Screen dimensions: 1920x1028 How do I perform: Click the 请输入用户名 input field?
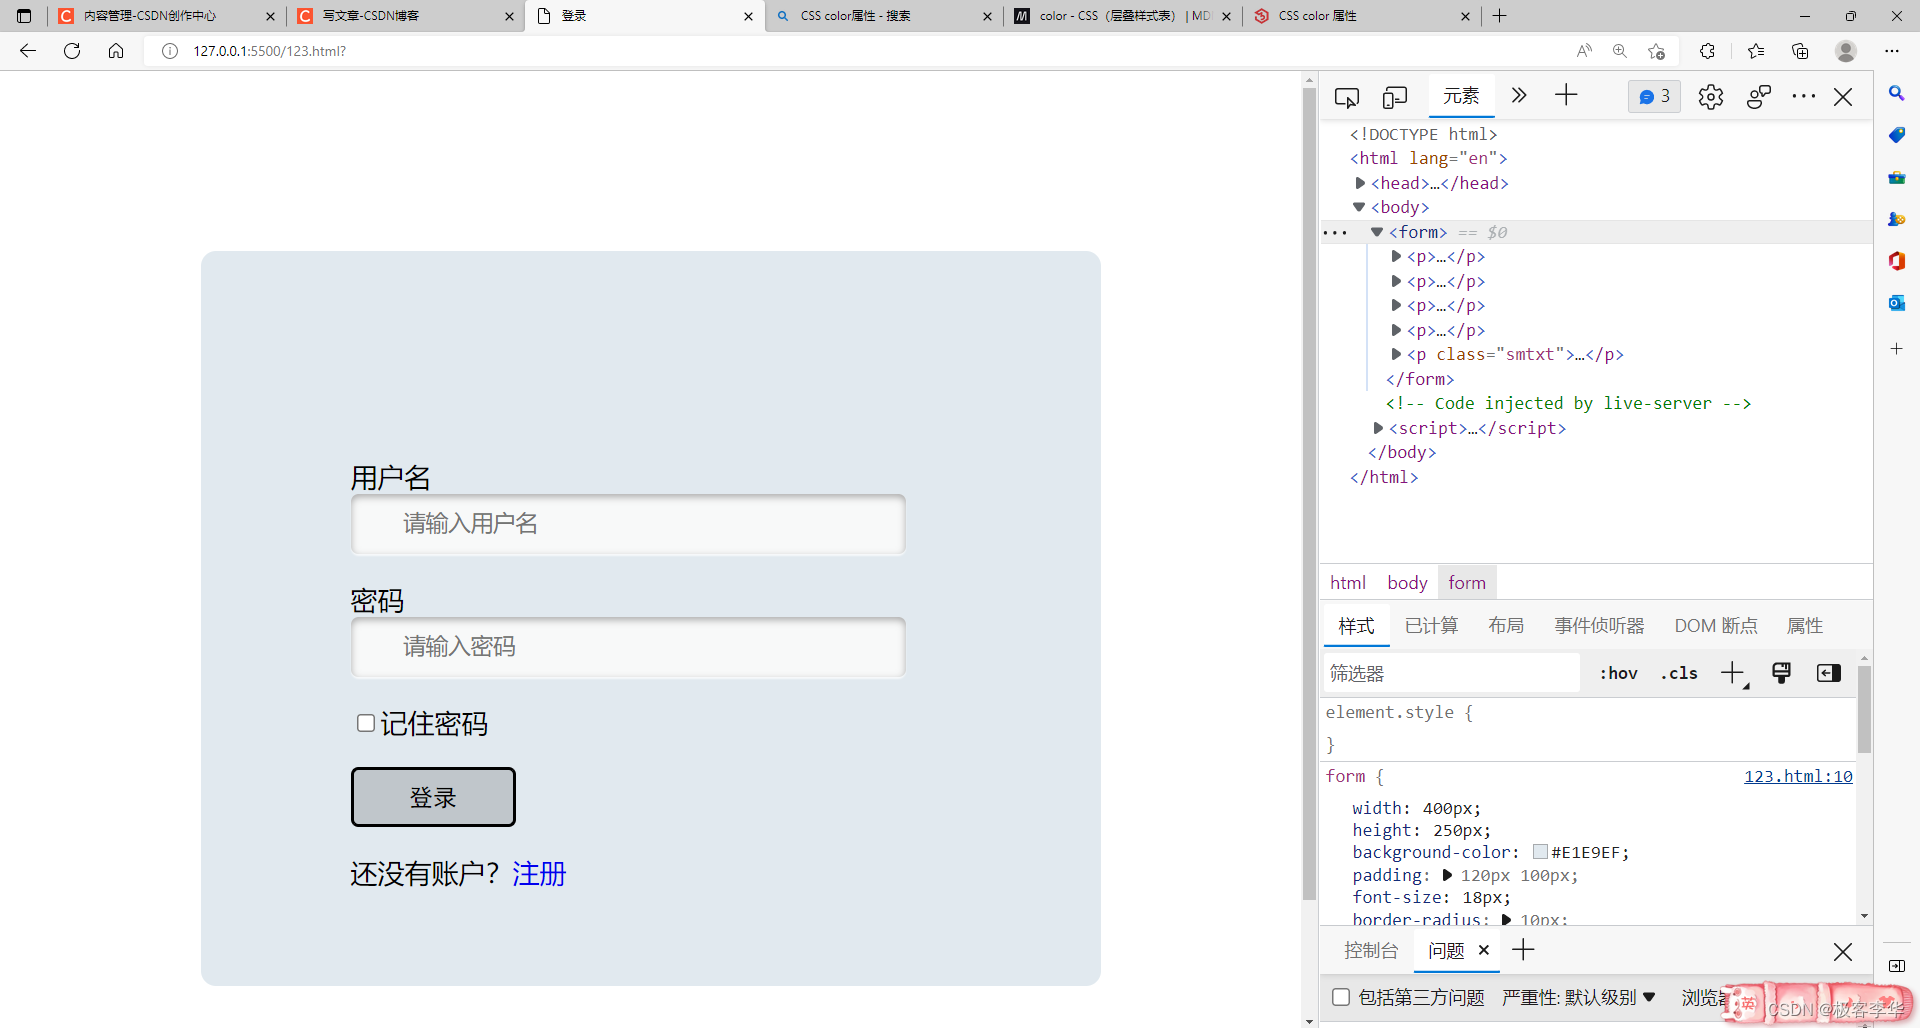(628, 524)
